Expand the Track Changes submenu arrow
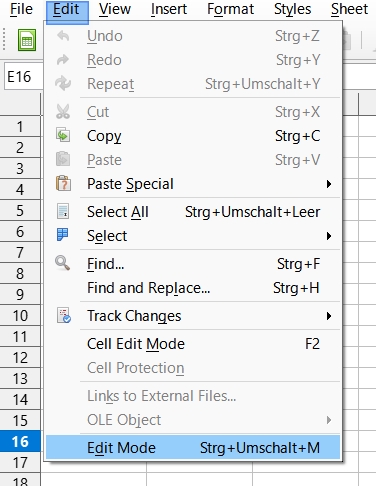The height and width of the screenshot is (486, 376). tap(329, 316)
